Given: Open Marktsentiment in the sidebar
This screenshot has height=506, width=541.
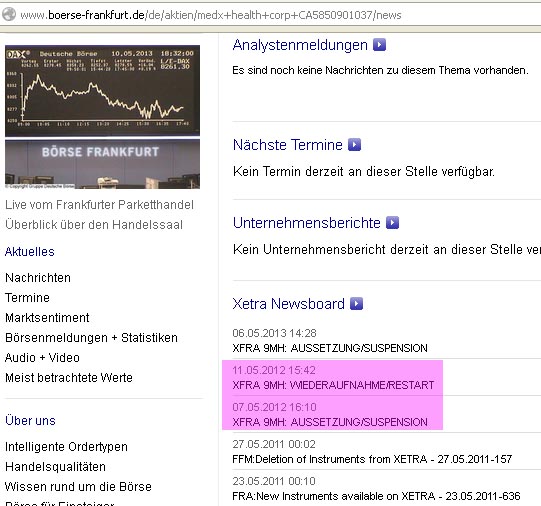Looking at the screenshot, I should [47, 318].
